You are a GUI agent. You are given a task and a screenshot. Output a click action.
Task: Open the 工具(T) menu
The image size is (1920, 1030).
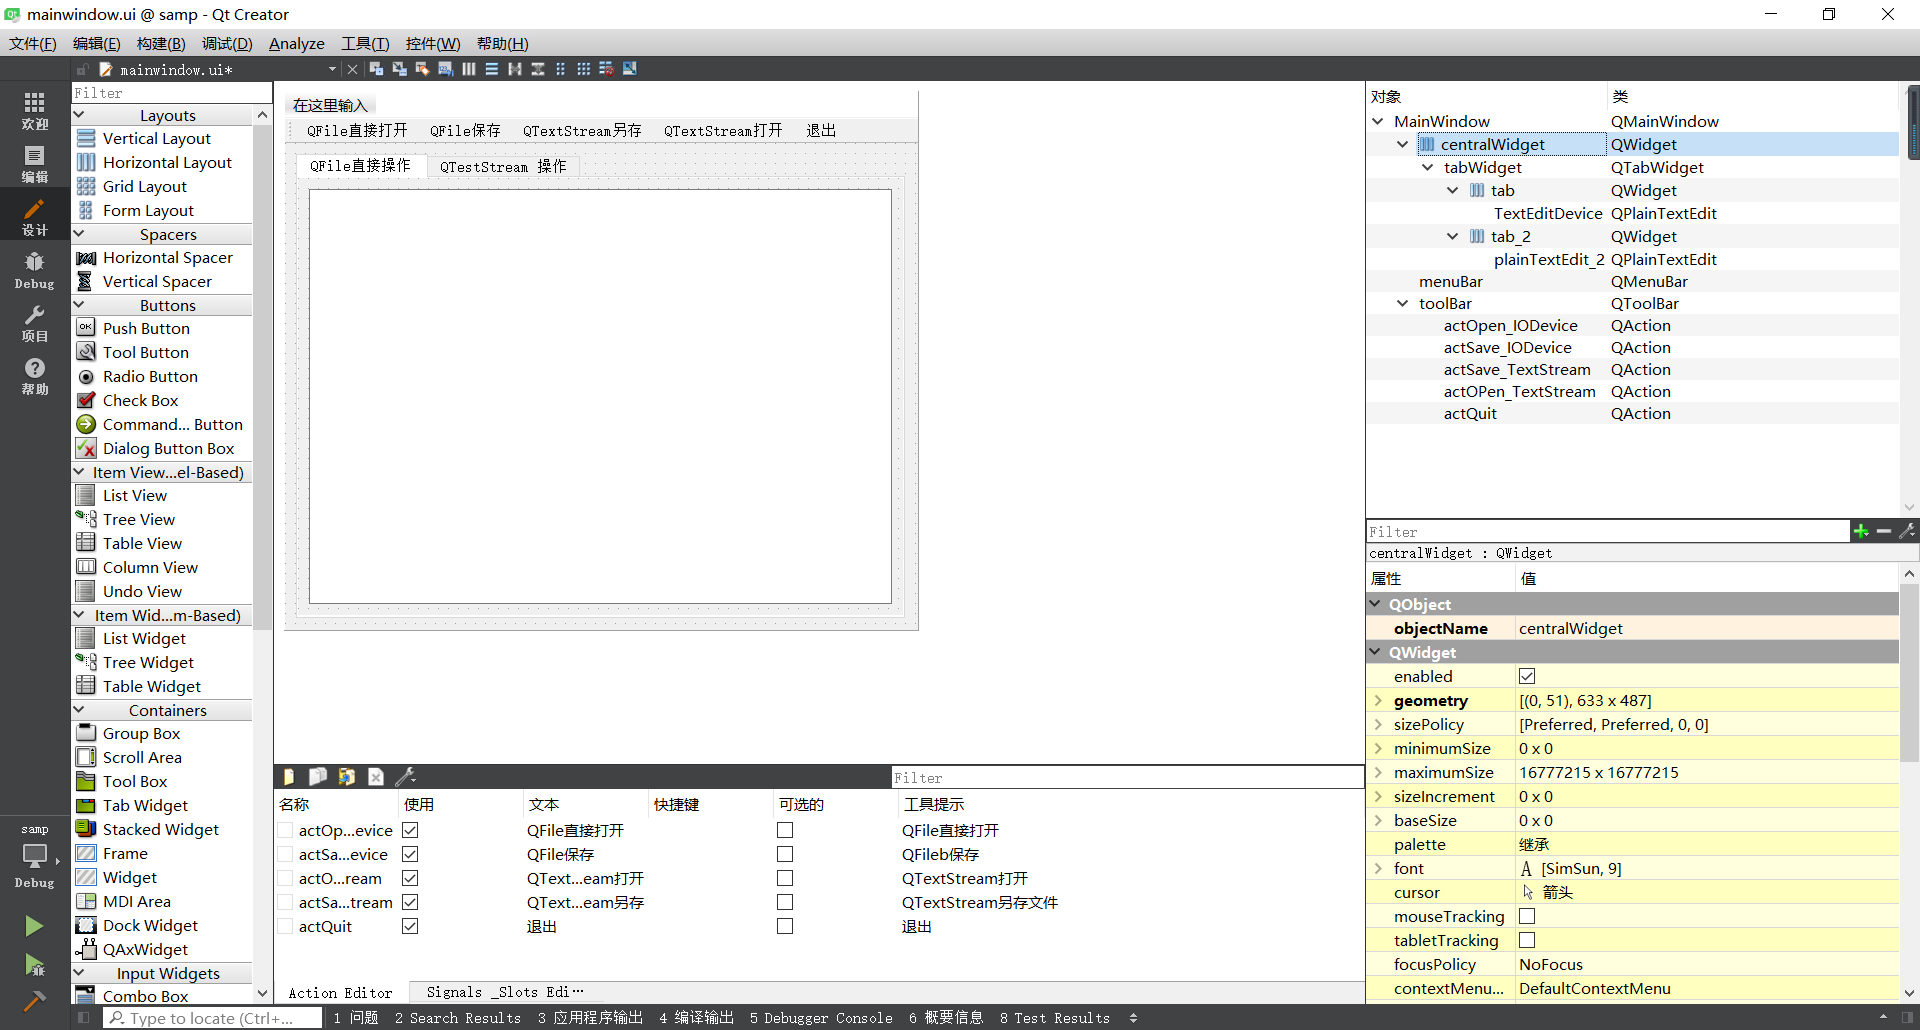pos(365,43)
